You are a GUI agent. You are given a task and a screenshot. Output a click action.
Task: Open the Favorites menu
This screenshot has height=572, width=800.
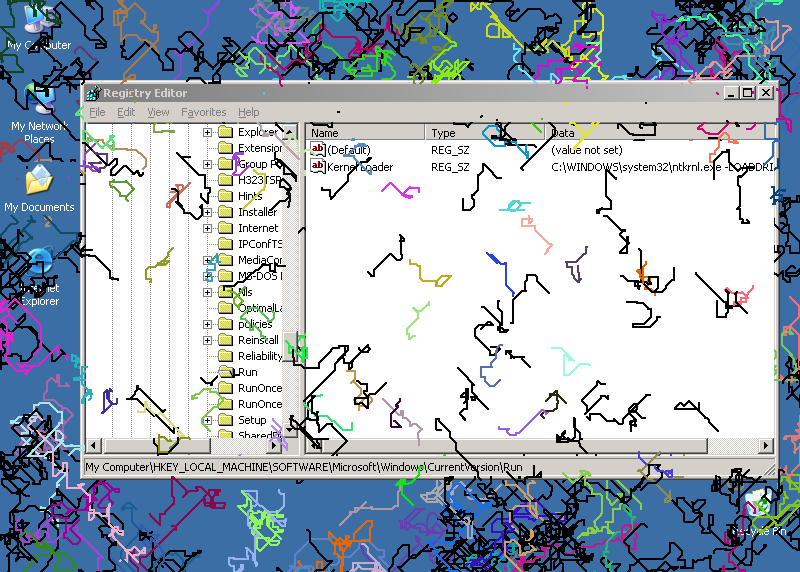[204, 112]
